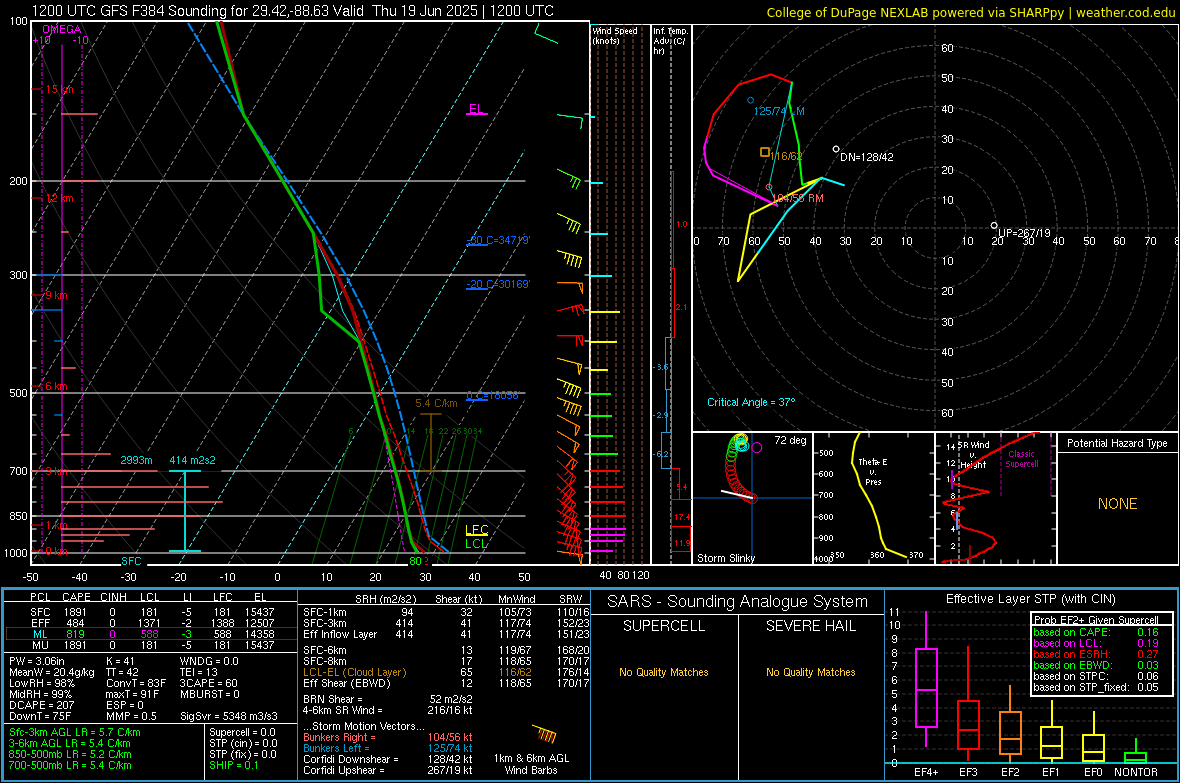
Task: Click the UP=267/19 Corfidi upshear circle marker
Action: [x=994, y=225]
